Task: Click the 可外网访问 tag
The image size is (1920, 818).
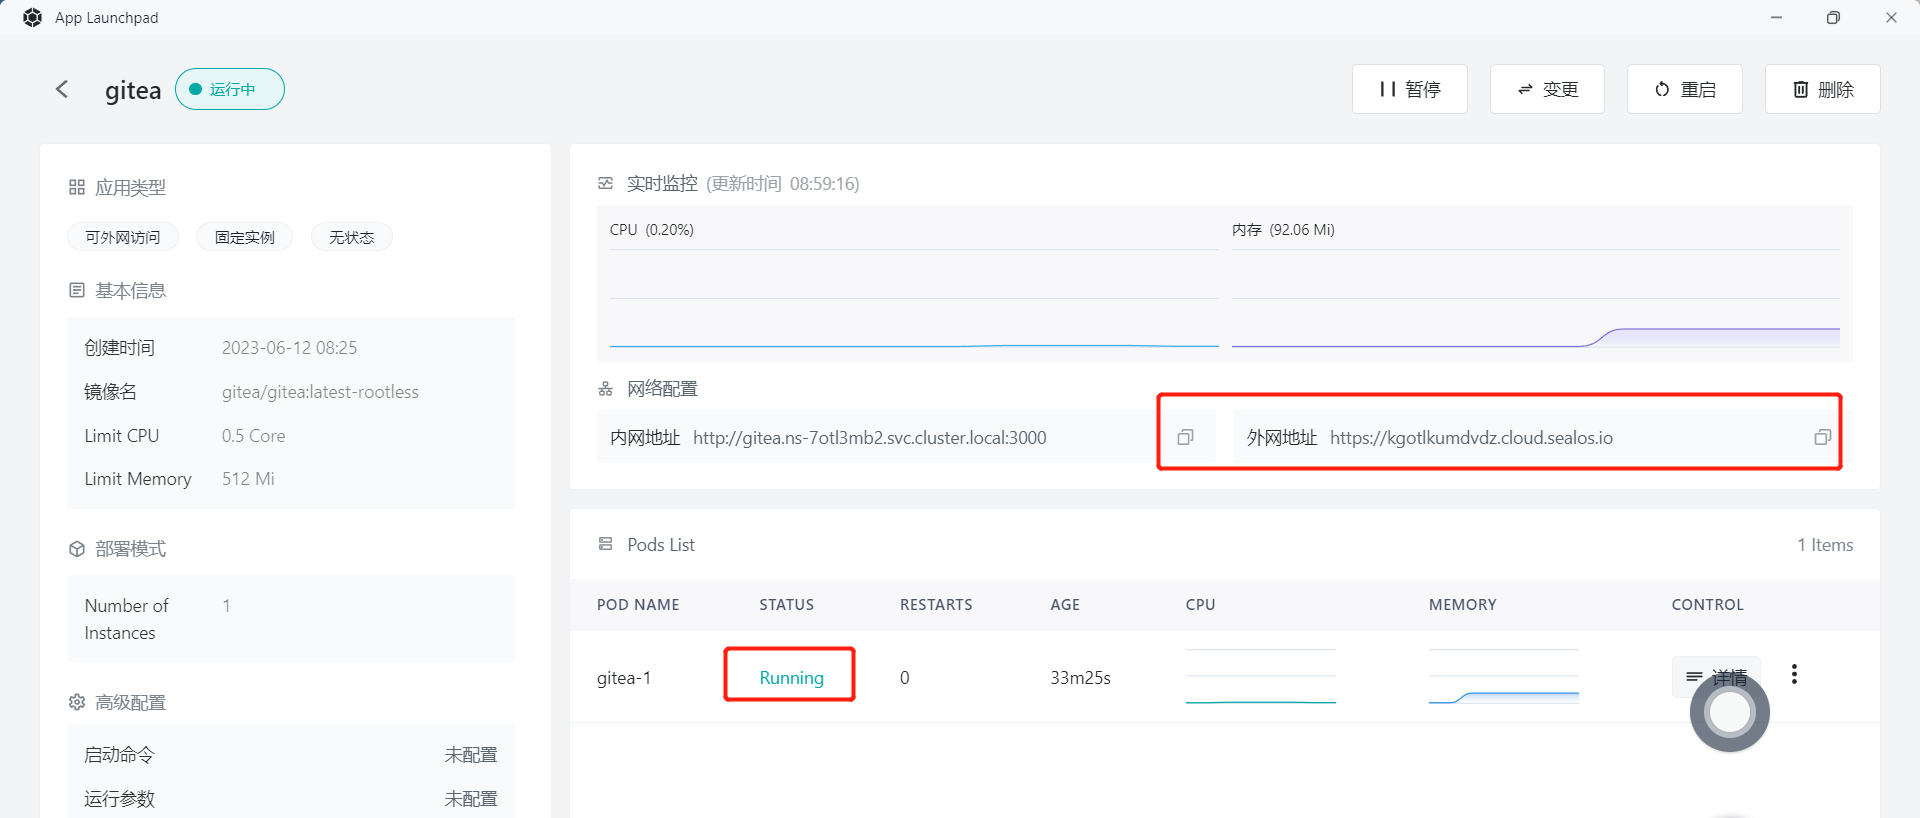Action: pos(123,237)
